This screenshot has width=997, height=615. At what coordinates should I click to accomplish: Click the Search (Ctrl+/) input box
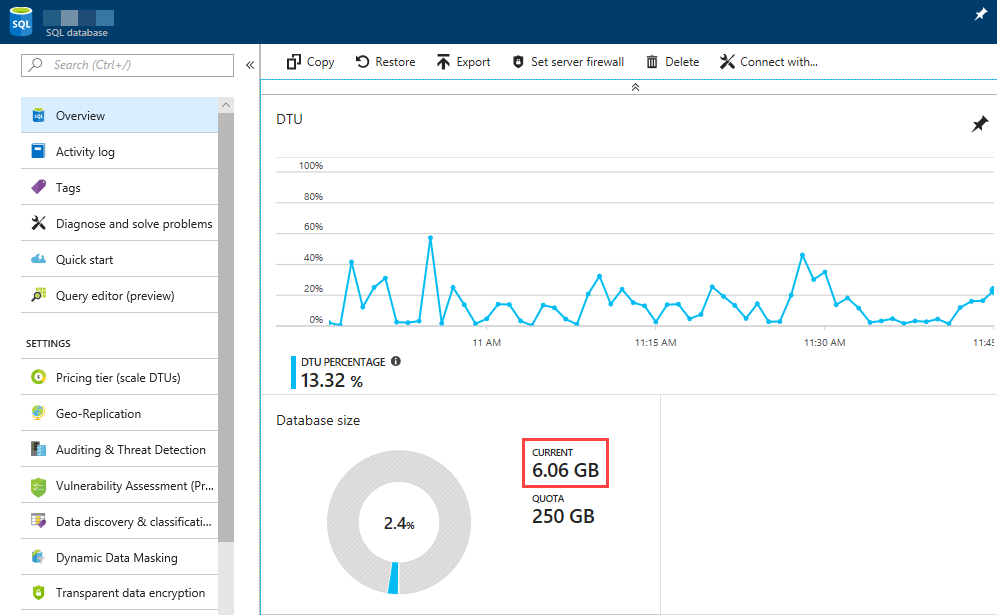click(130, 65)
